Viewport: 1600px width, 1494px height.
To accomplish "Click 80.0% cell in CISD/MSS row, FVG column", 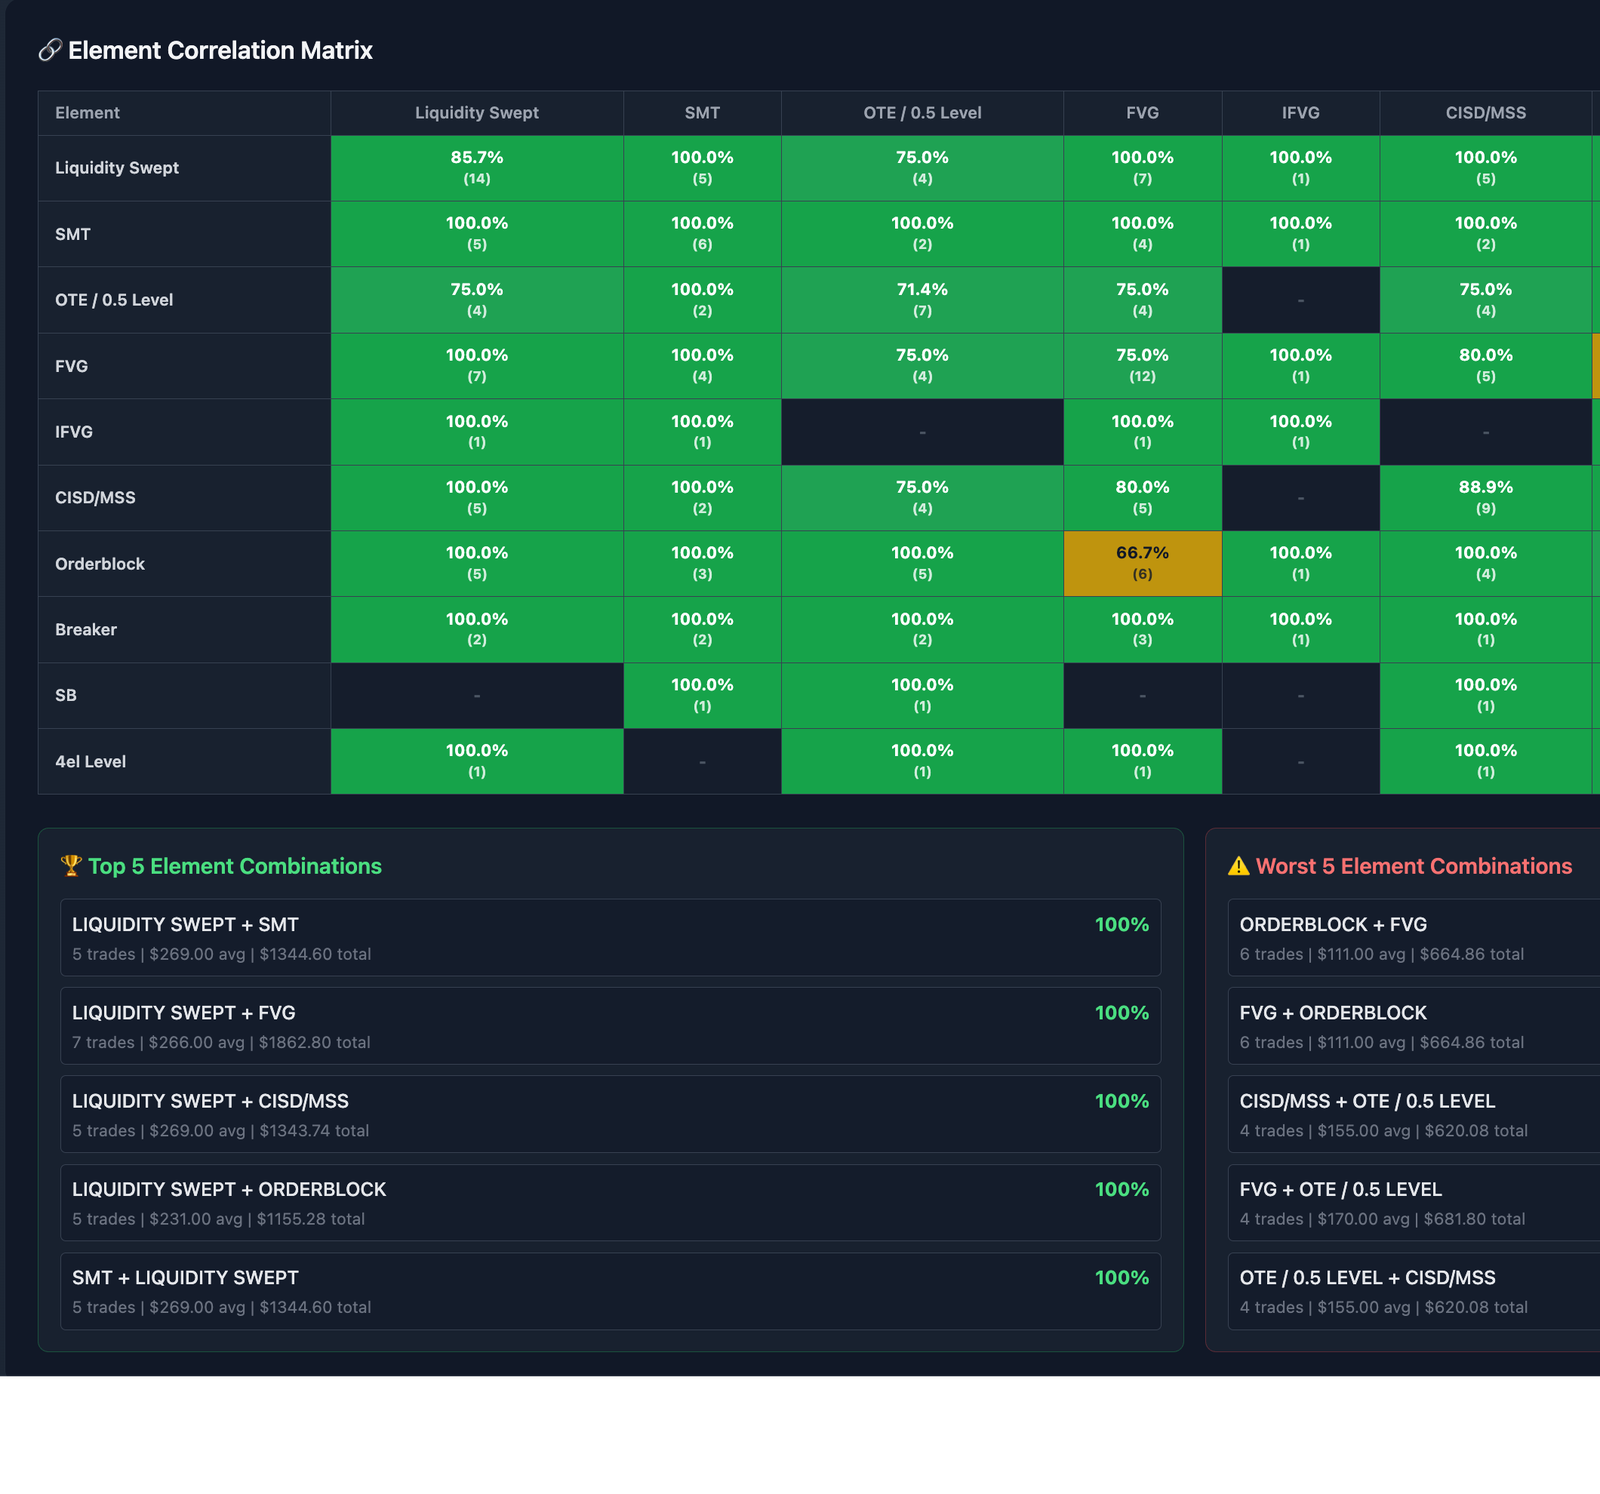I will tap(1143, 498).
